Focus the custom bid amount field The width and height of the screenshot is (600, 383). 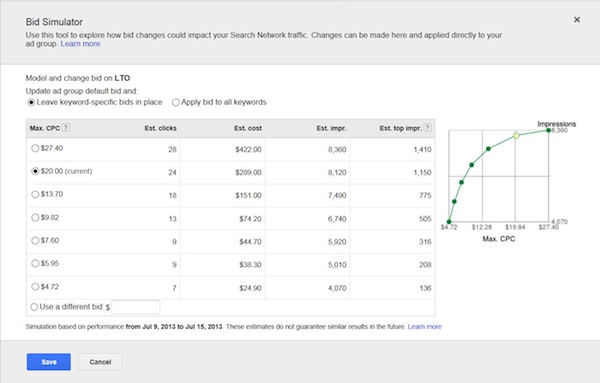coord(136,307)
